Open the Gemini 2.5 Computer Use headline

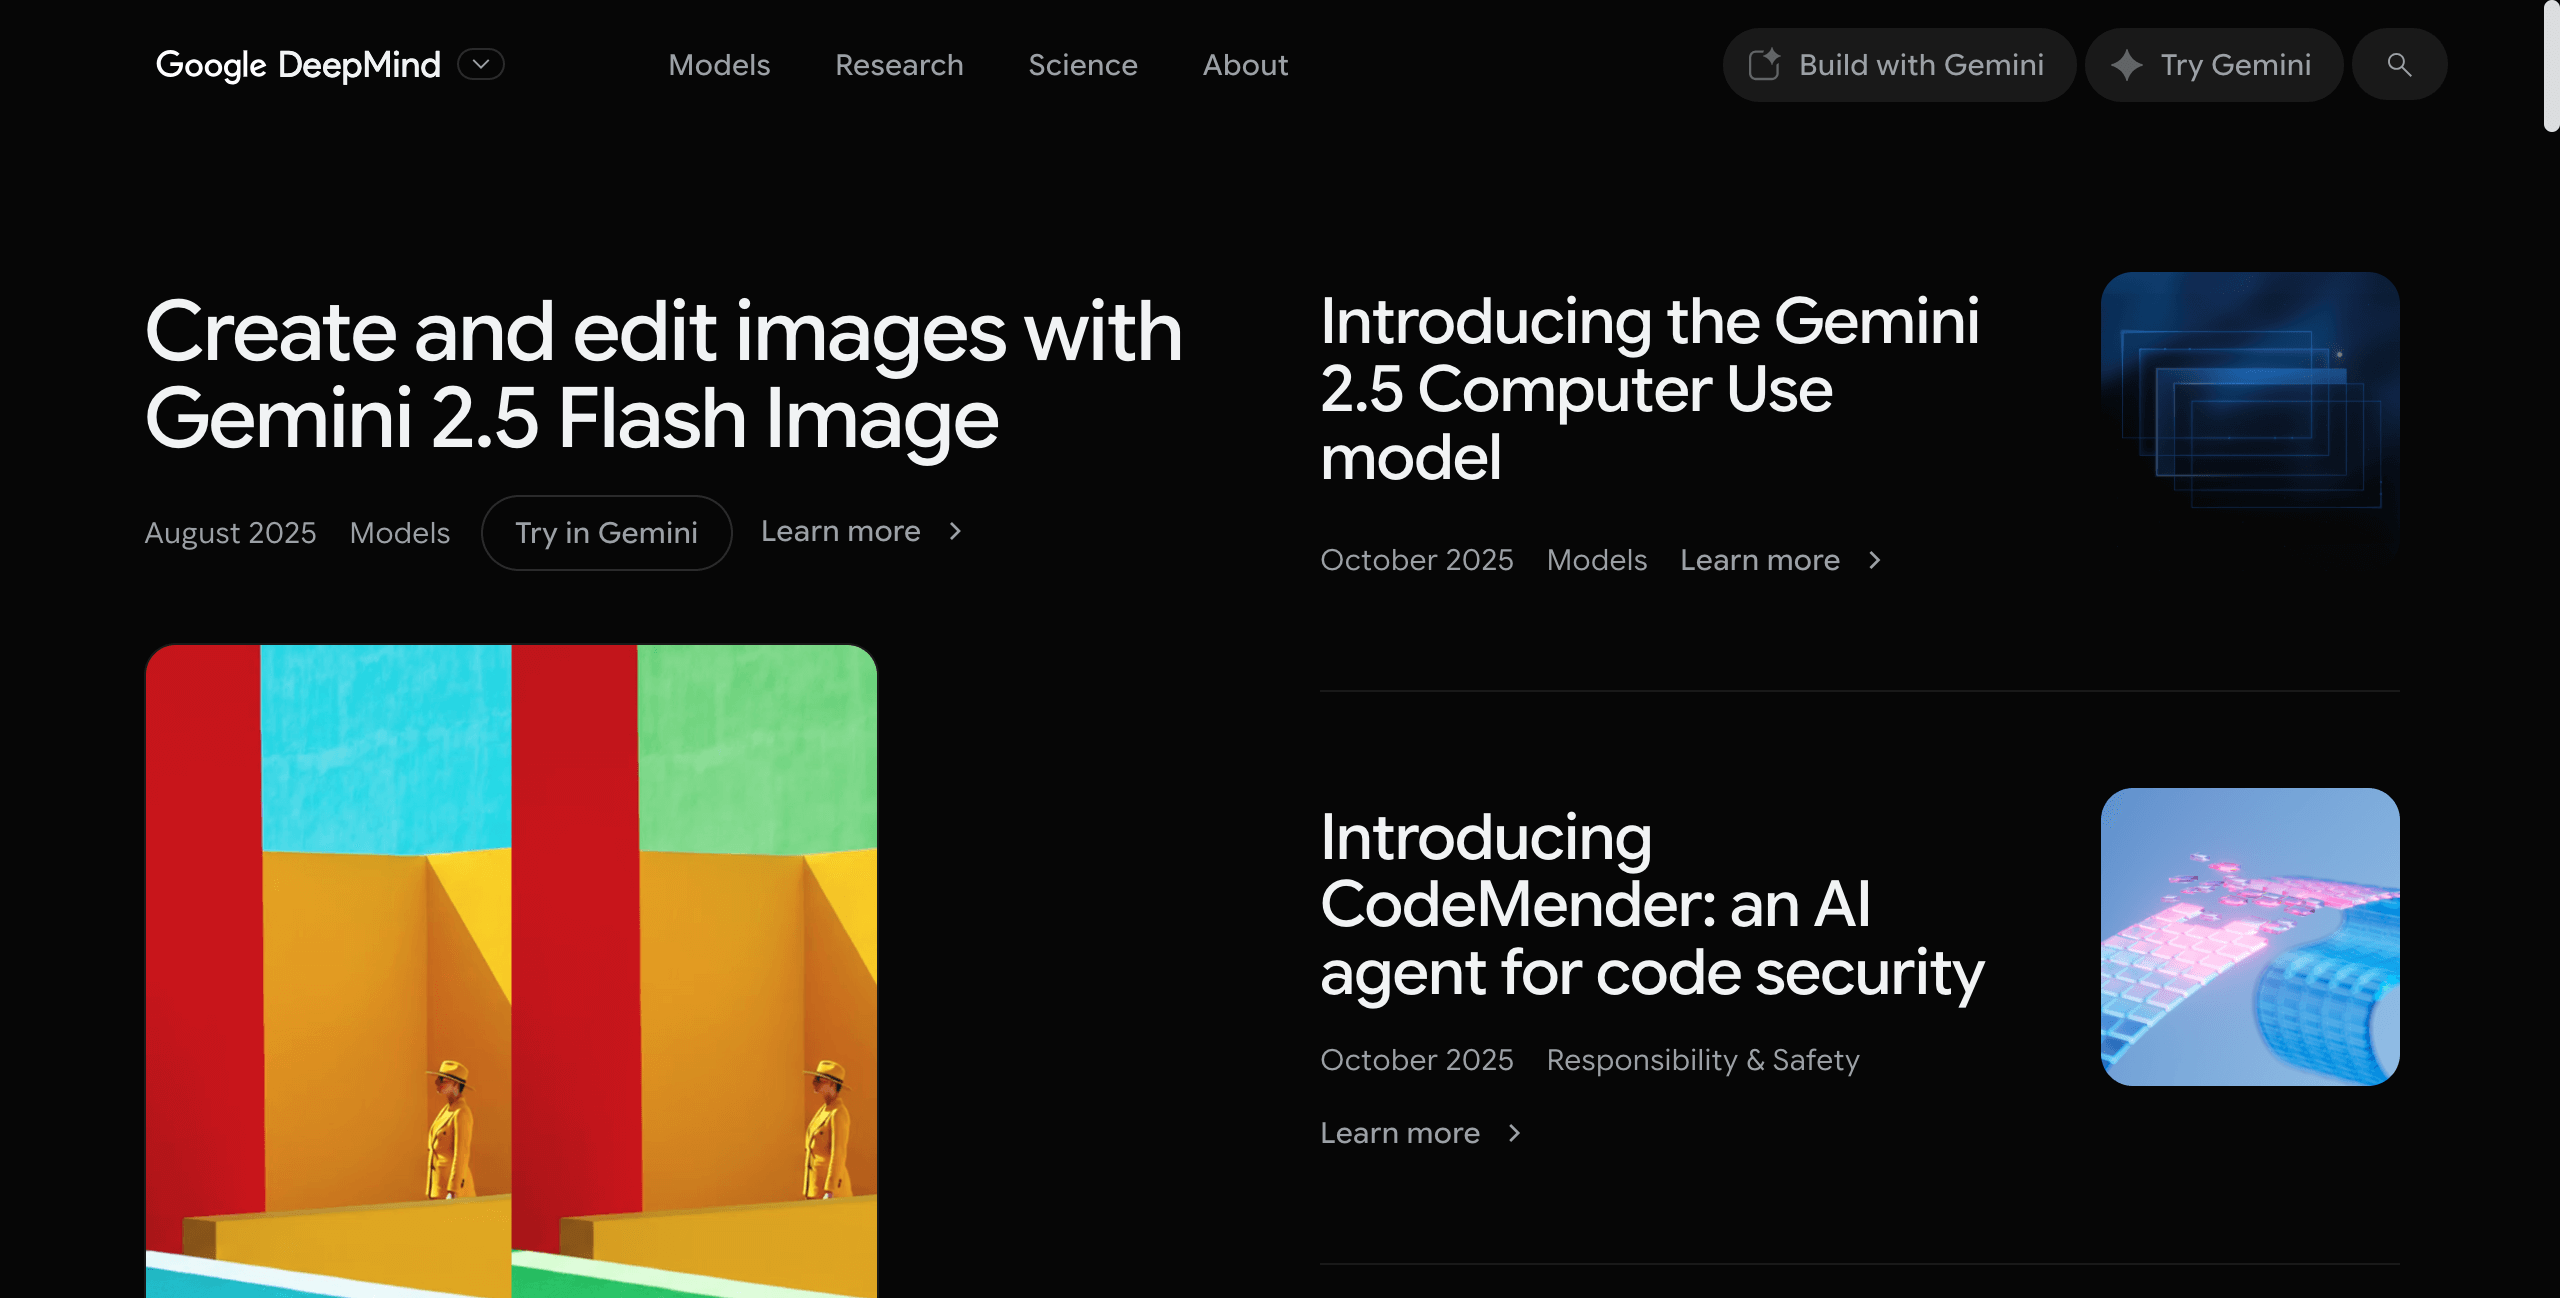pyautogui.click(x=1650, y=389)
